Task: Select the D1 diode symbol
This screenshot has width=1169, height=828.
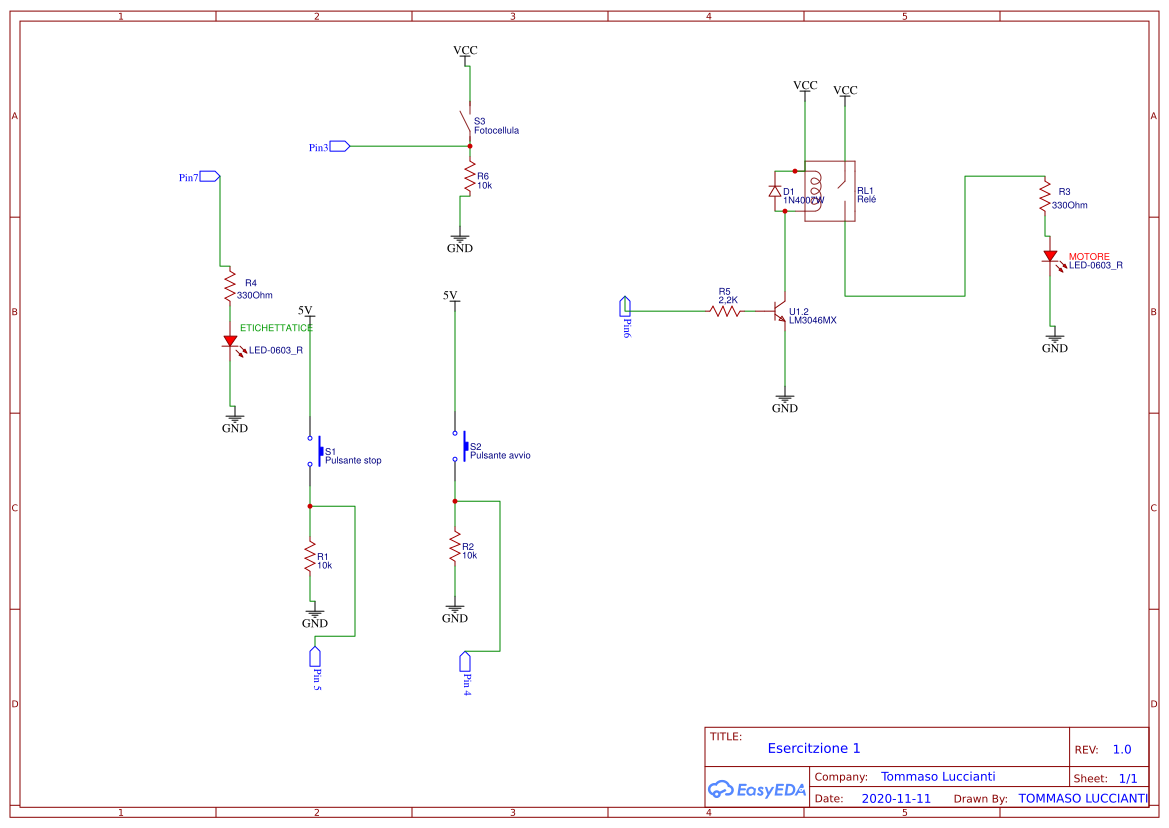Action: click(775, 192)
